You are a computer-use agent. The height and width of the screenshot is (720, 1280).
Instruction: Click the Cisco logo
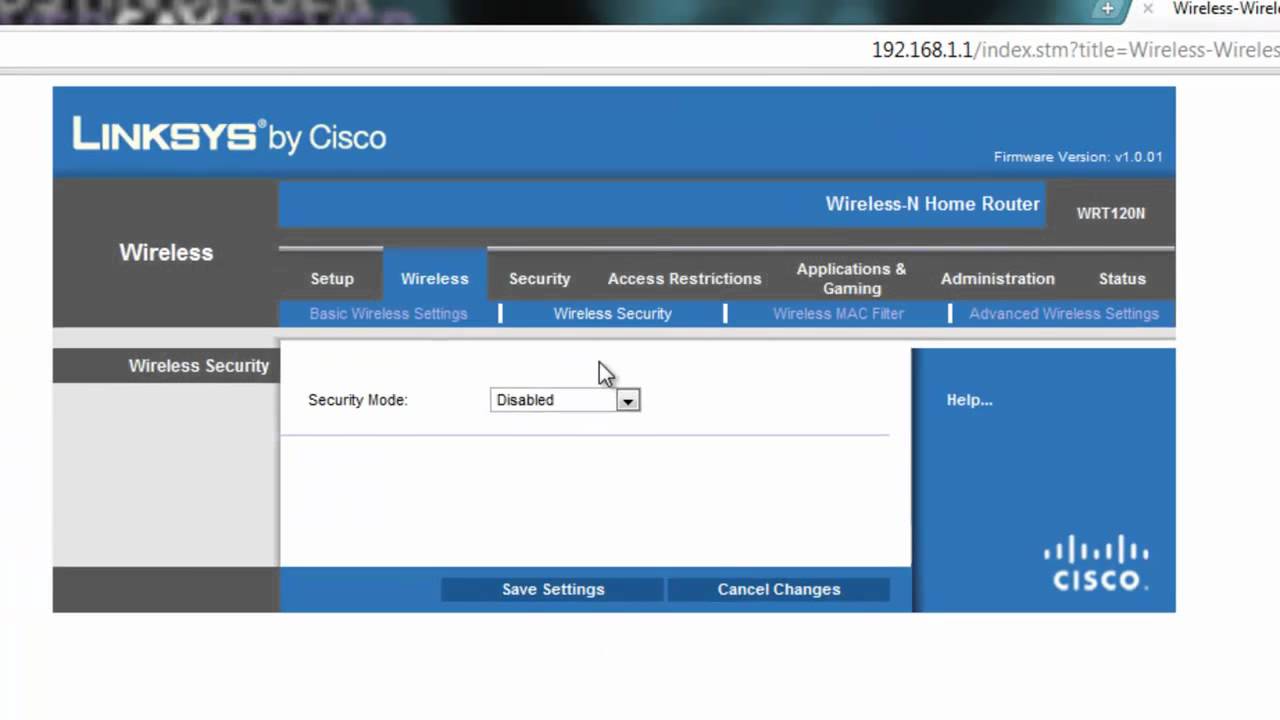pyautogui.click(x=1096, y=563)
